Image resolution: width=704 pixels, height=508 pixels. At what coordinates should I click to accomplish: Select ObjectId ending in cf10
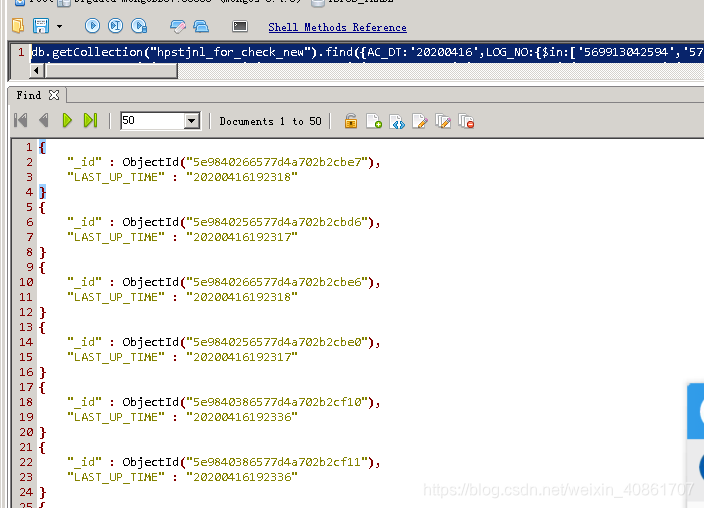tap(224, 402)
